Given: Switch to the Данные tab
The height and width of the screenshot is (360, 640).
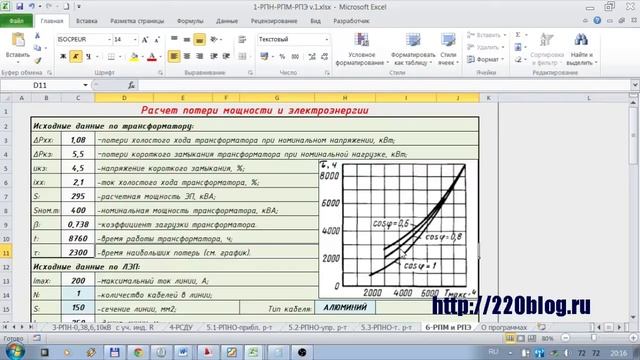Looking at the screenshot, I should (x=227, y=21).
